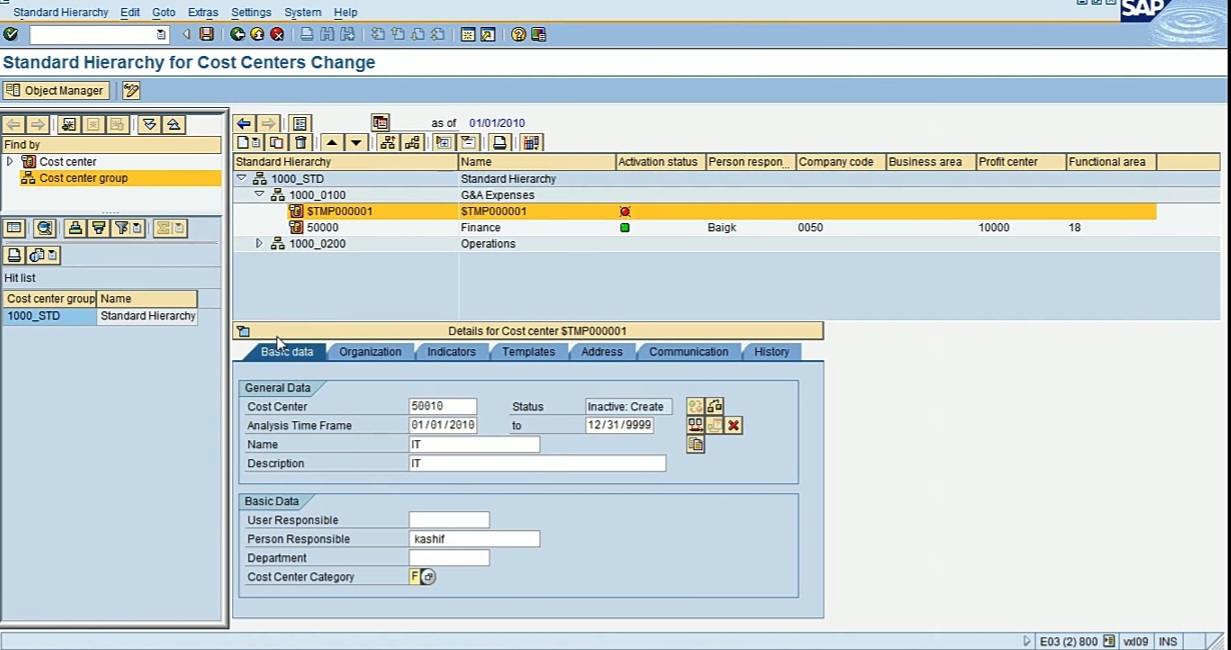Click the Generate Shortcut icon
The height and width of the screenshot is (650, 1231).
click(487, 34)
